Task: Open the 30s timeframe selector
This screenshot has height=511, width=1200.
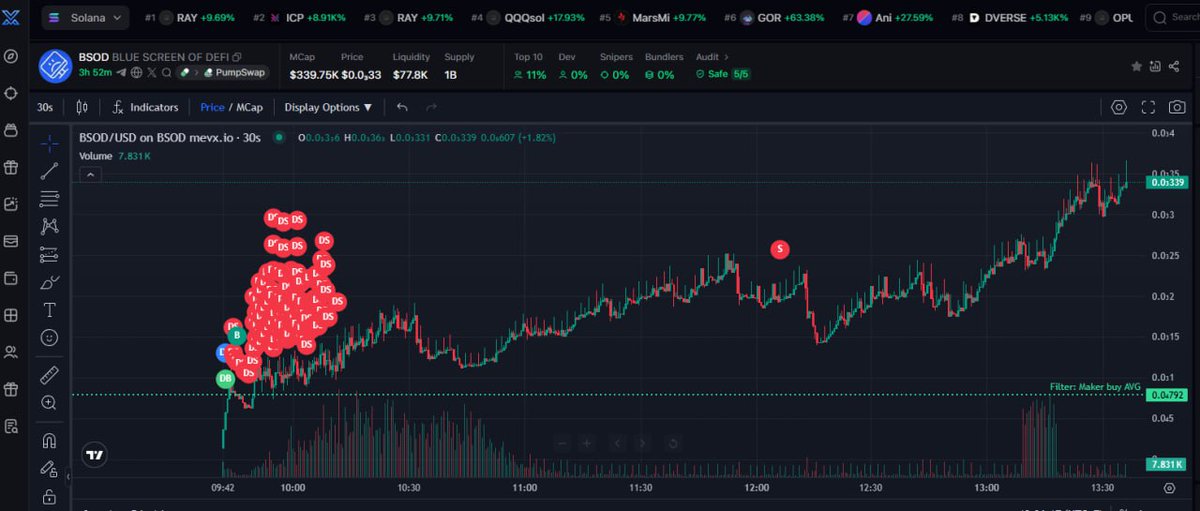Action: (45, 107)
